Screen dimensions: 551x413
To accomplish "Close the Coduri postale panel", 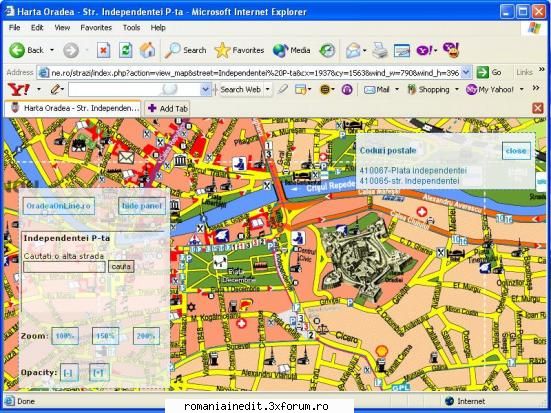I will coord(516,151).
